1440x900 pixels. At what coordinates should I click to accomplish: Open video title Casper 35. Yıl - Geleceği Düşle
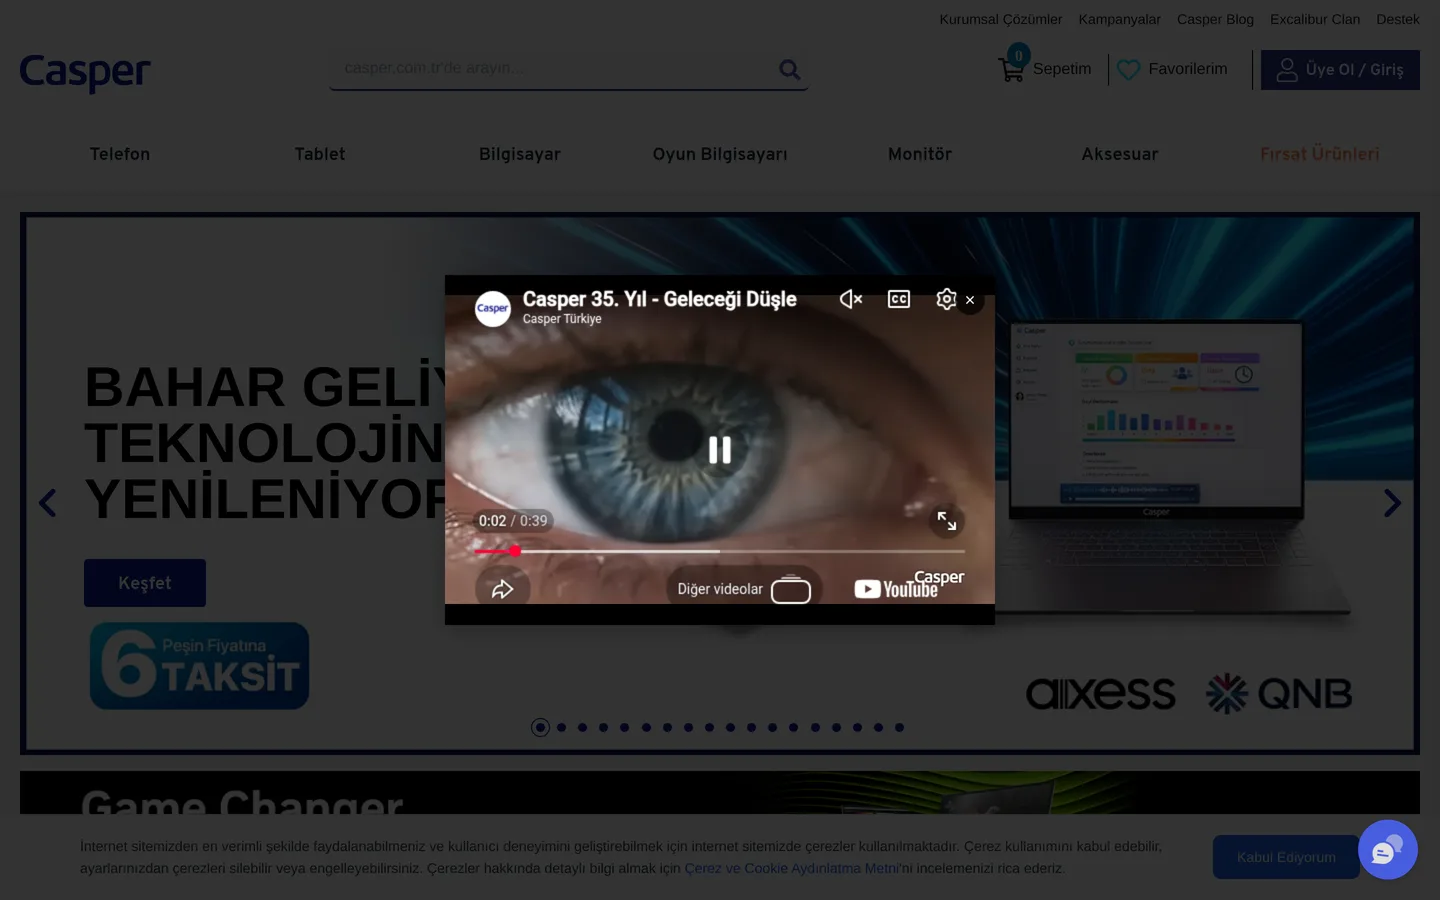click(x=660, y=299)
